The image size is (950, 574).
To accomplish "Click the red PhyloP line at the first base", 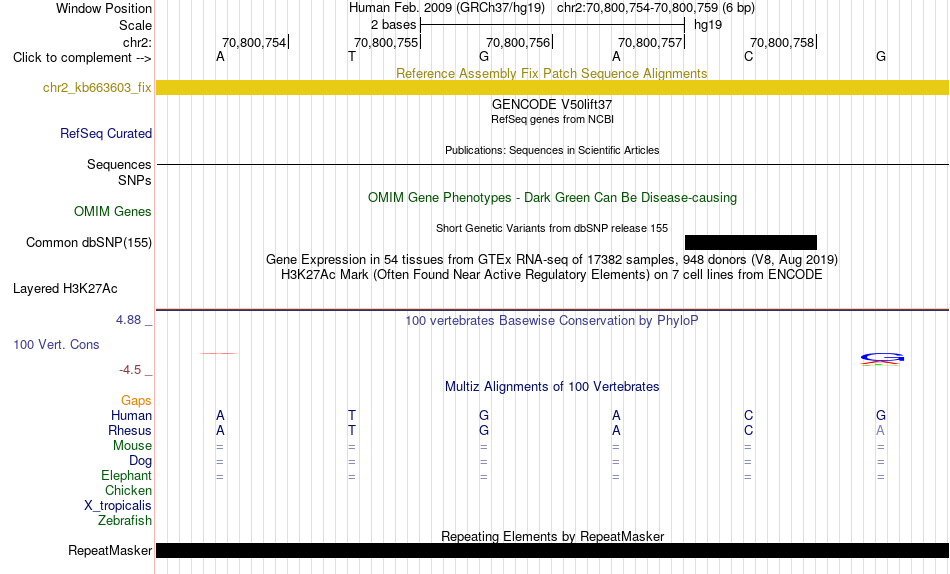I will (219, 353).
